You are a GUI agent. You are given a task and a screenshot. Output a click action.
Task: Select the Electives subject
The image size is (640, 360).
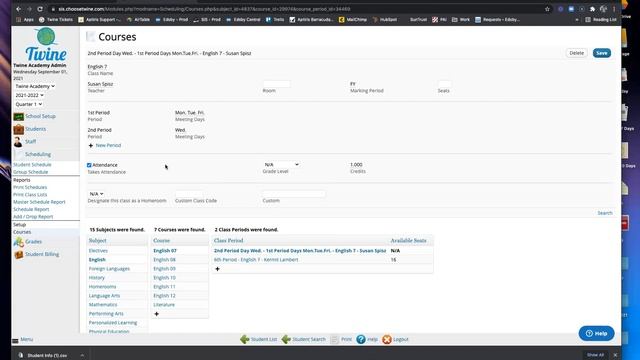tap(98, 251)
